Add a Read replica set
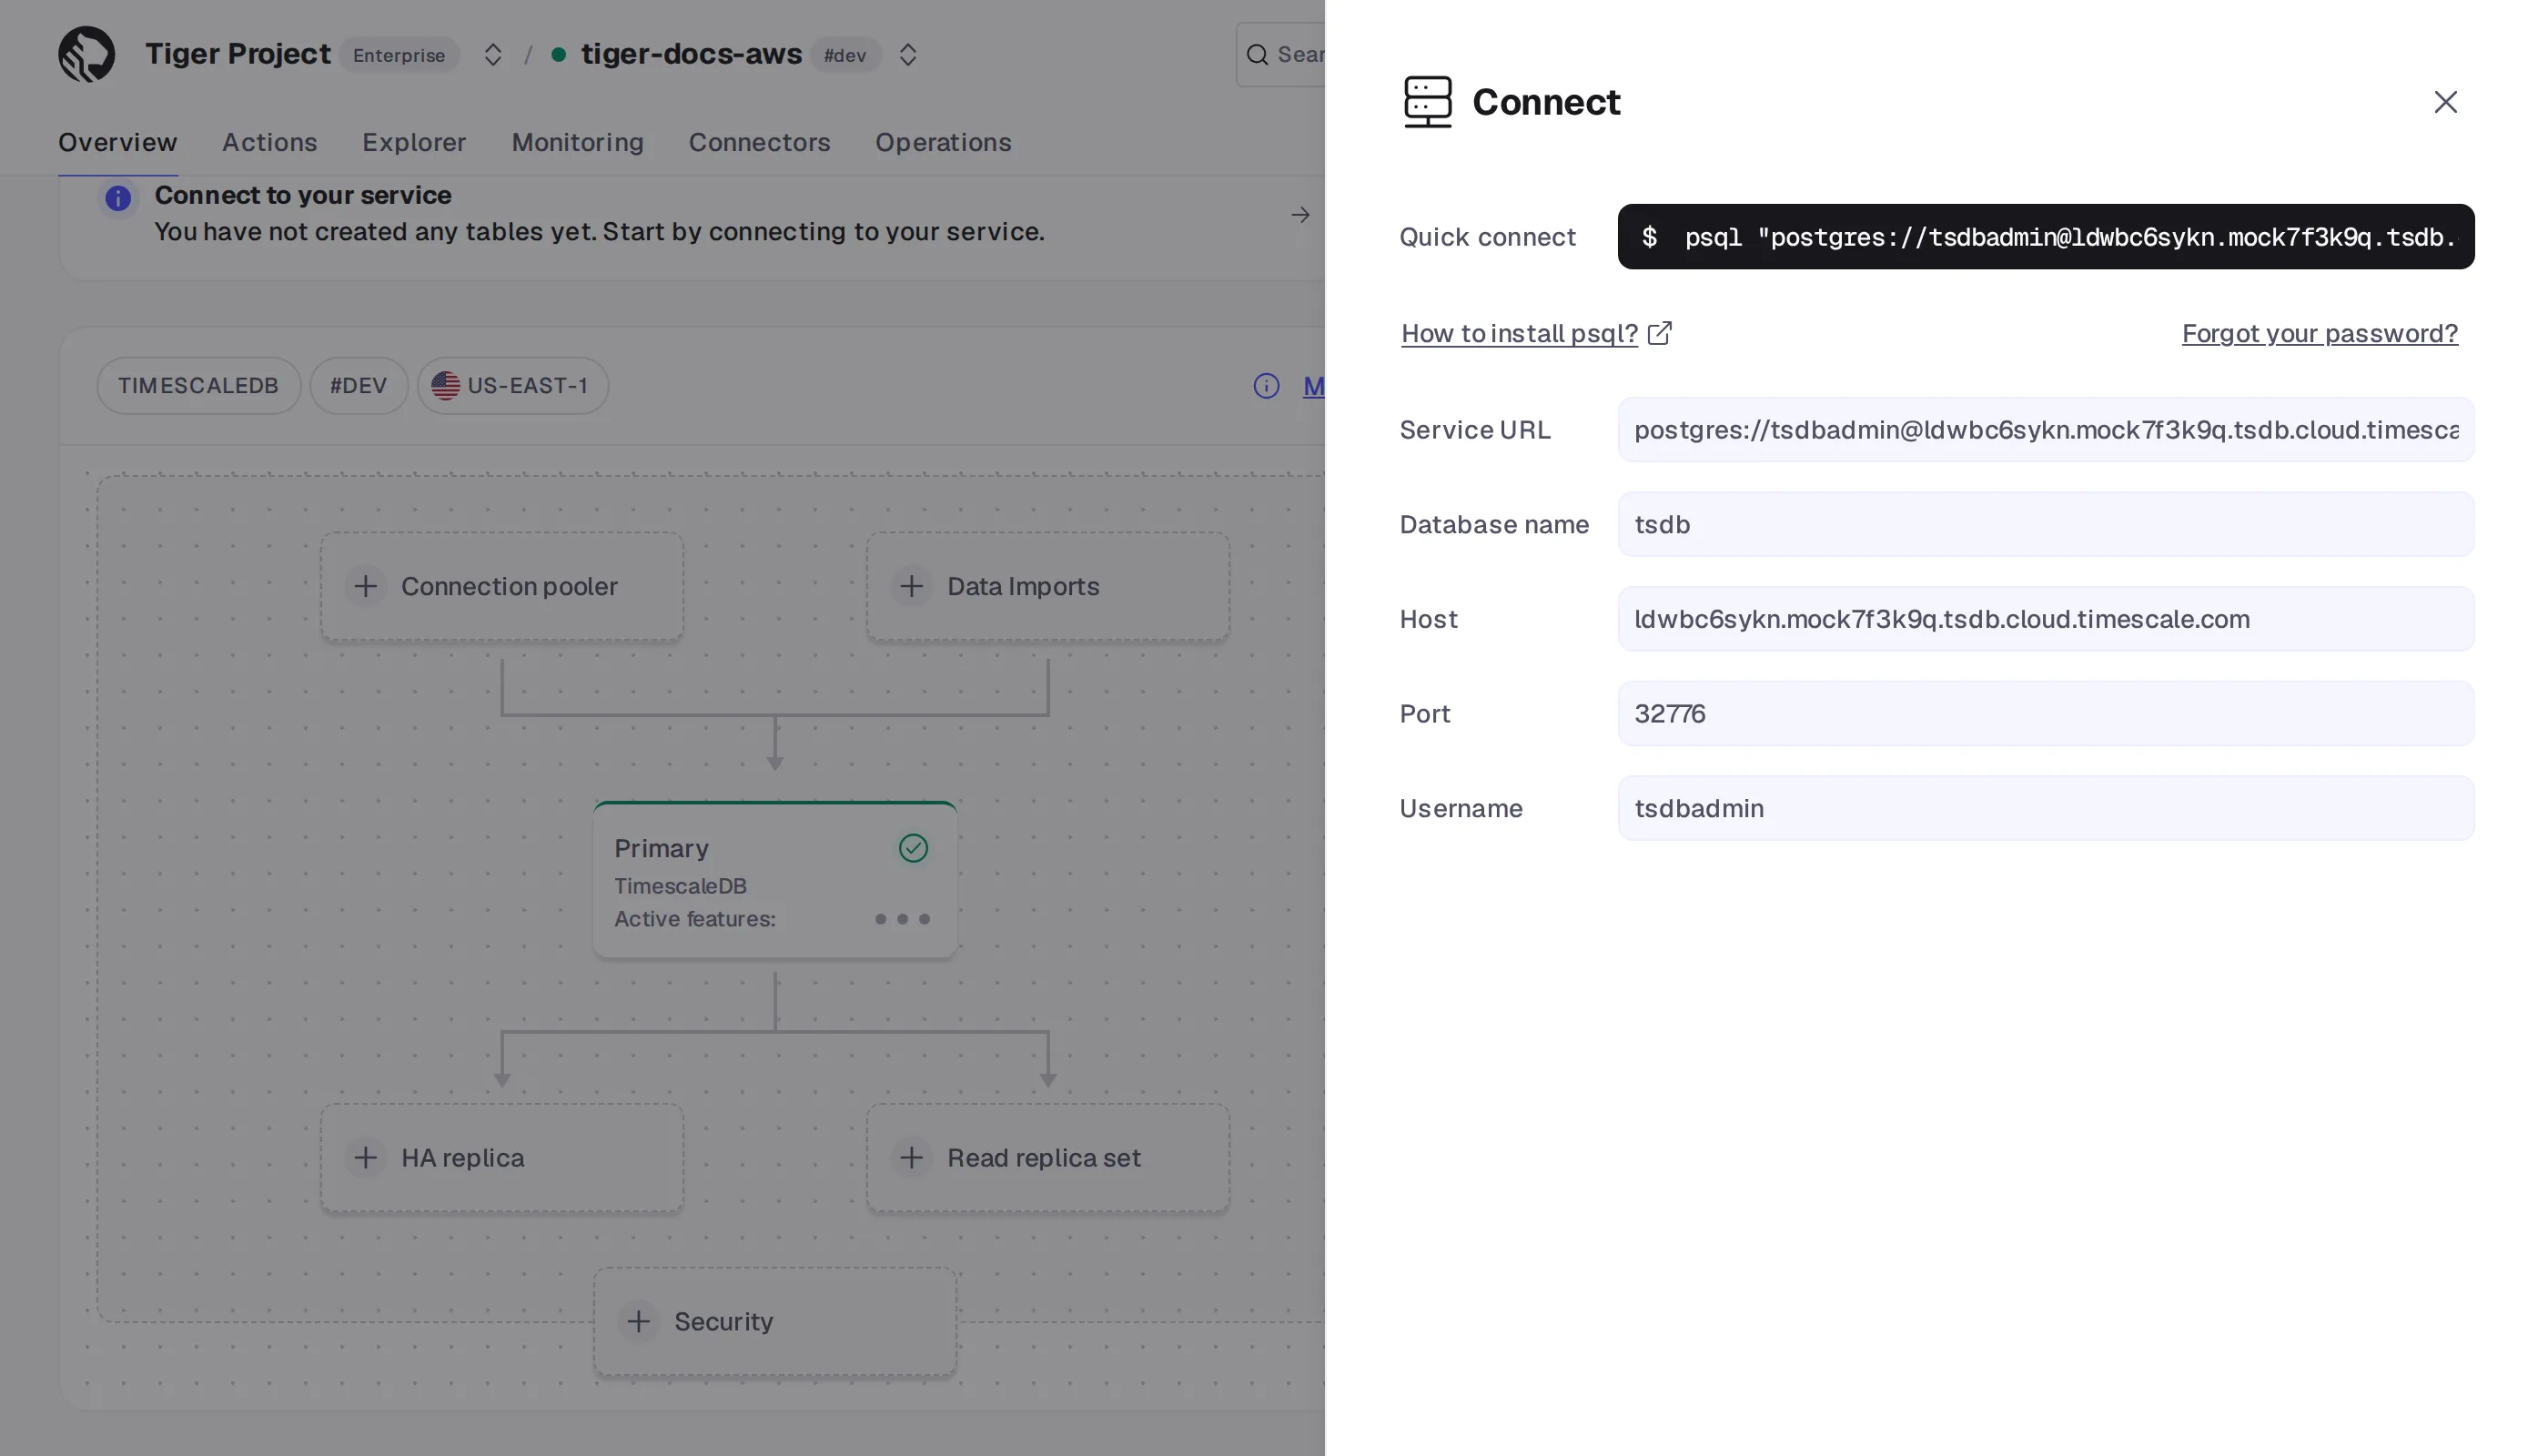 (x=1048, y=1158)
